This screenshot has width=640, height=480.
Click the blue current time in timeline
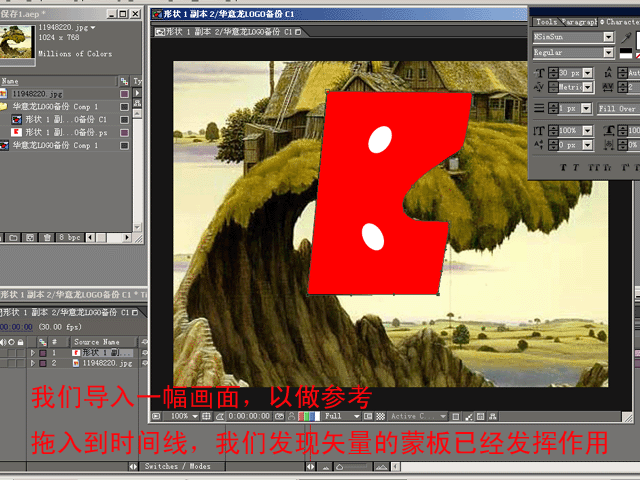pyautogui.click(x=16, y=327)
